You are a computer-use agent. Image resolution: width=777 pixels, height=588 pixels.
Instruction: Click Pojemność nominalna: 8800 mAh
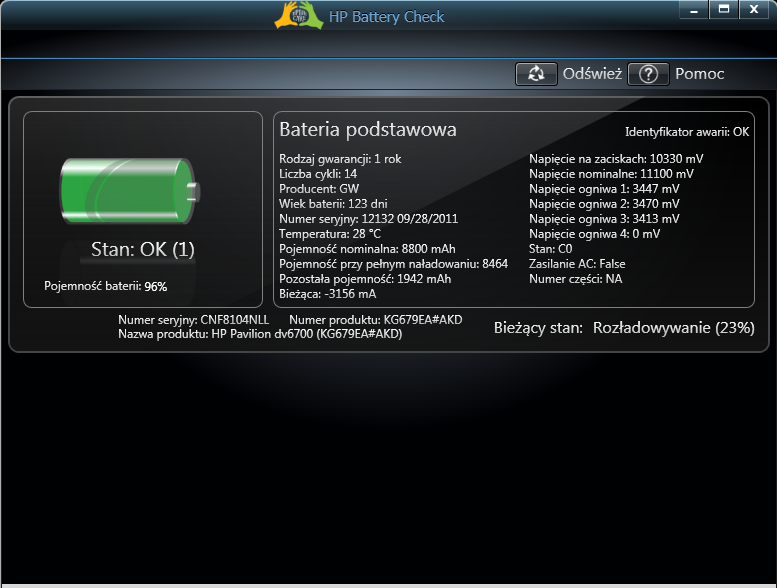(367, 249)
